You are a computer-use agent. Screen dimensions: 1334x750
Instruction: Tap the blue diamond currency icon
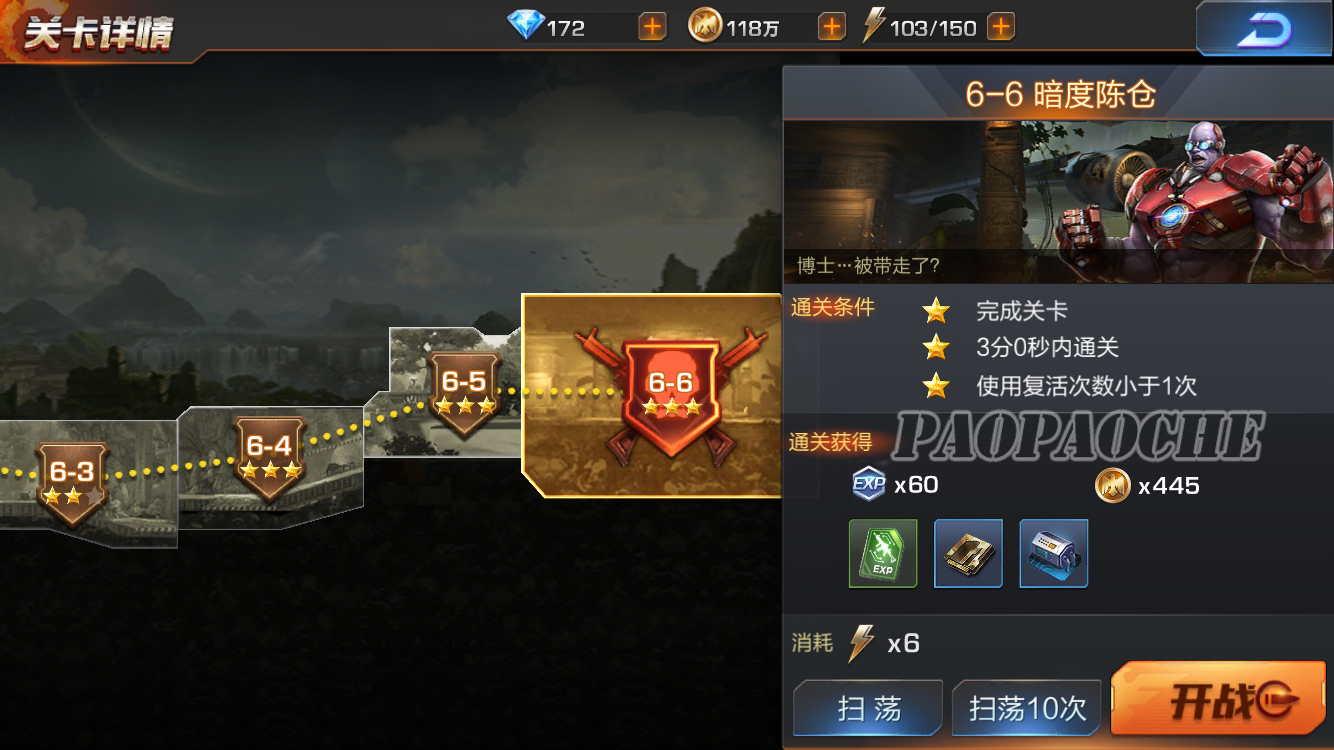click(525, 26)
